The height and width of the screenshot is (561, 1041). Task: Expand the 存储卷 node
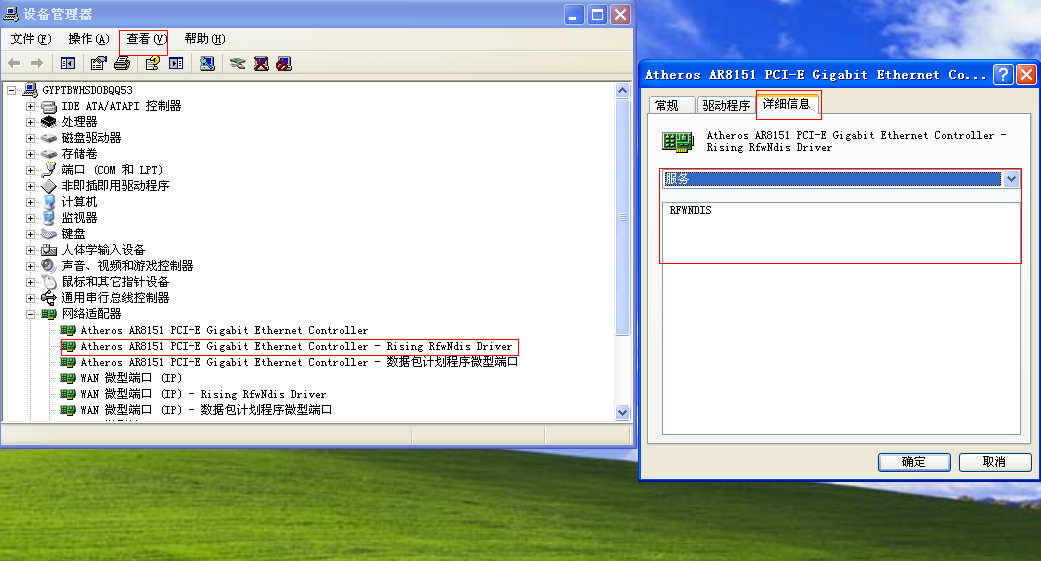[x=31, y=154]
